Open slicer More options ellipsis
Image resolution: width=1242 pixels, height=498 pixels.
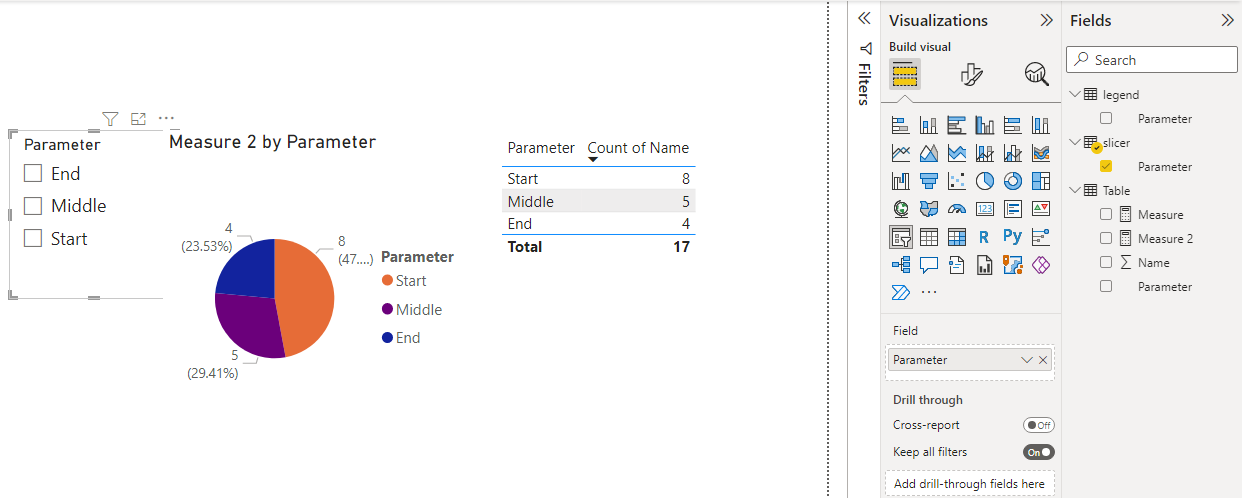coord(166,118)
